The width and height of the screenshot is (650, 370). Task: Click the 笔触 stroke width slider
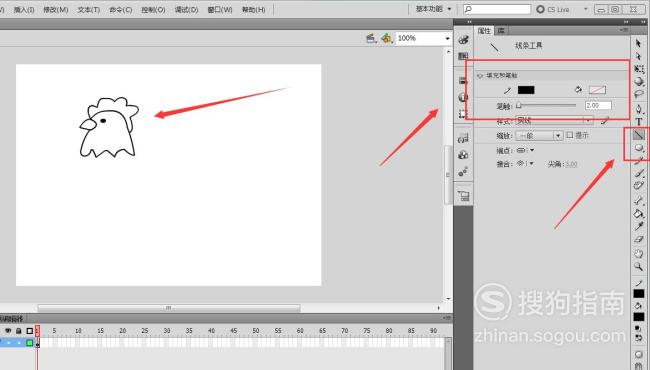(x=546, y=106)
